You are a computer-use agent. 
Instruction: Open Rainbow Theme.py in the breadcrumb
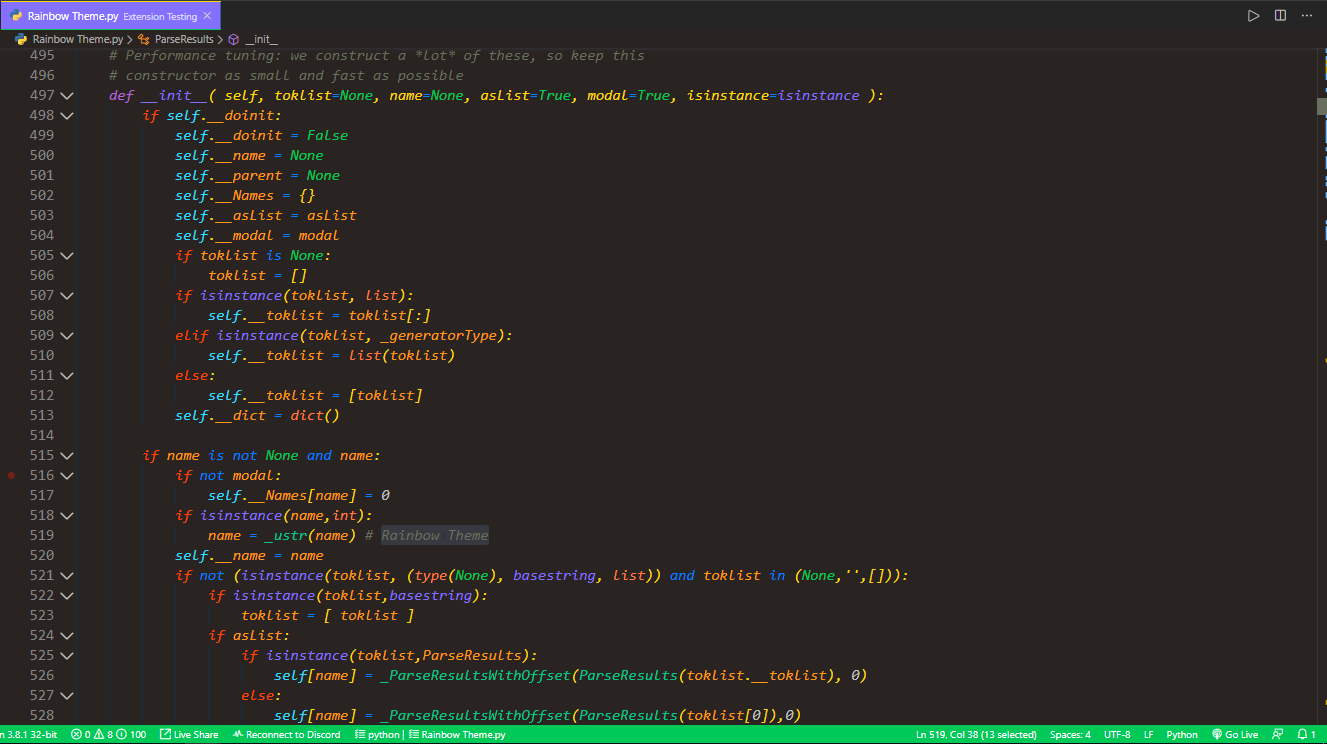[69, 39]
